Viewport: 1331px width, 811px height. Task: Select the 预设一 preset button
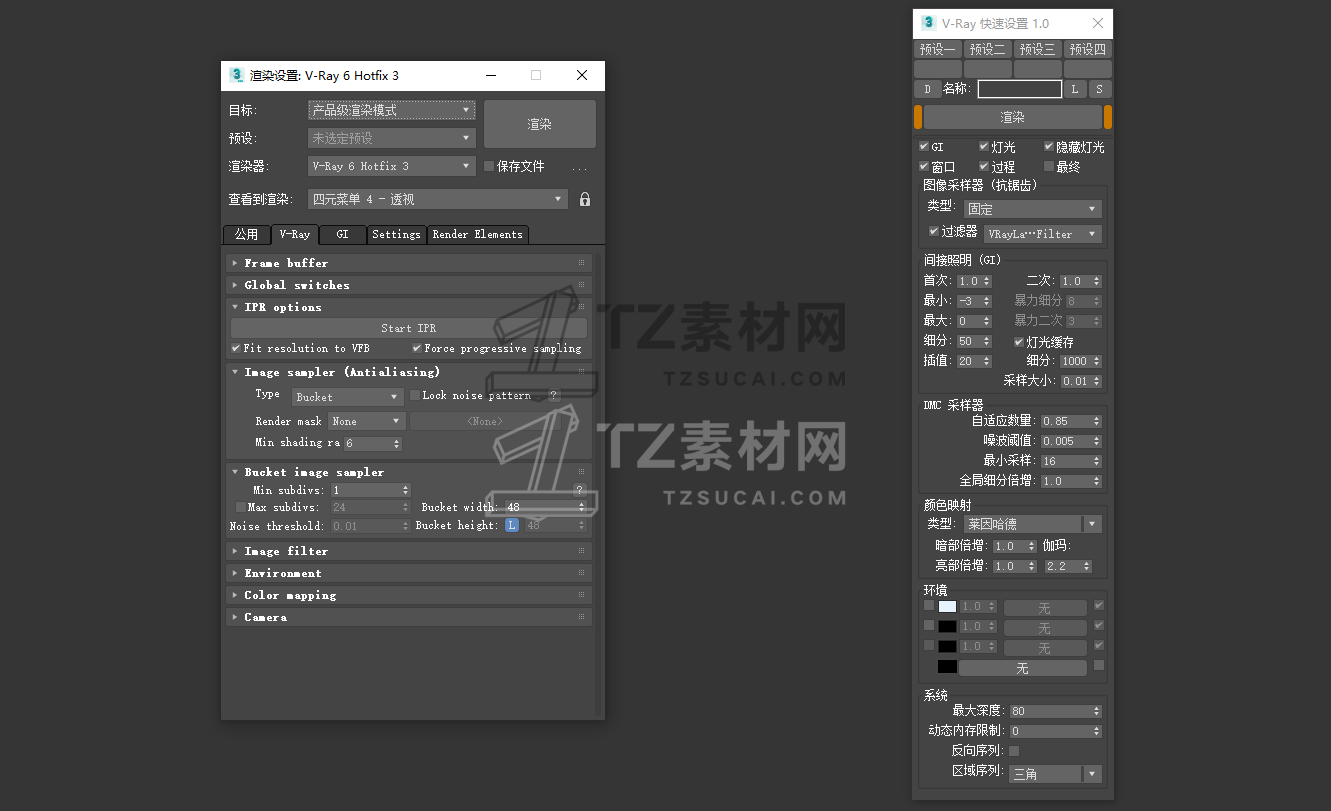(x=938, y=49)
